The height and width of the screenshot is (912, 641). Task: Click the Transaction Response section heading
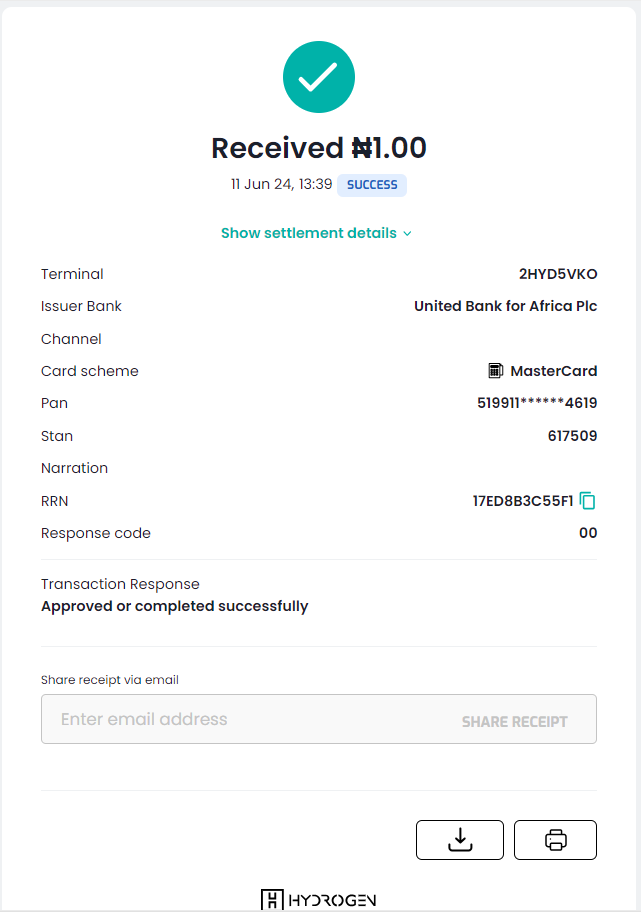(x=120, y=584)
